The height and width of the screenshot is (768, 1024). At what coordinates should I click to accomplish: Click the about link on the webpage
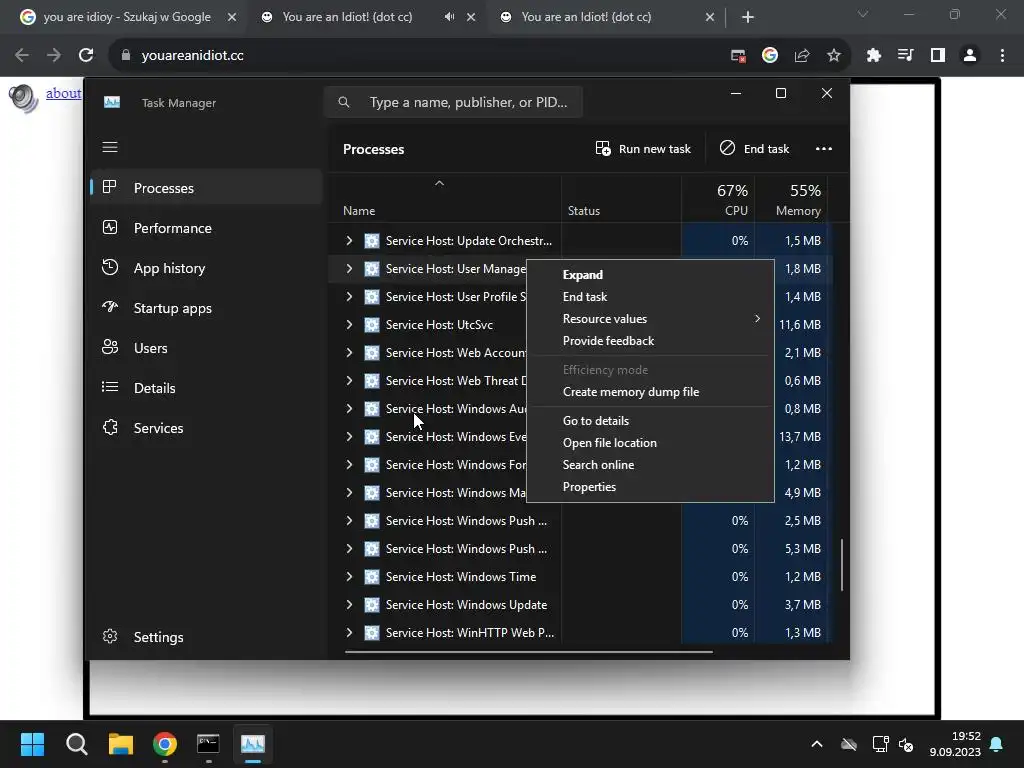tap(63, 93)
